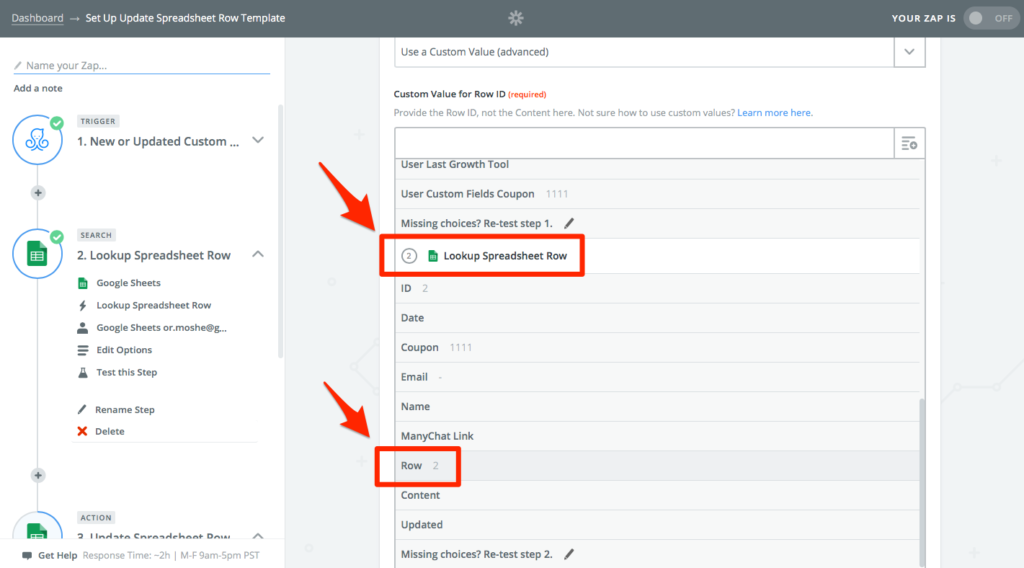
Task: Click the insert-field icon beside Row ID input
Action: [x=909, y=144]
